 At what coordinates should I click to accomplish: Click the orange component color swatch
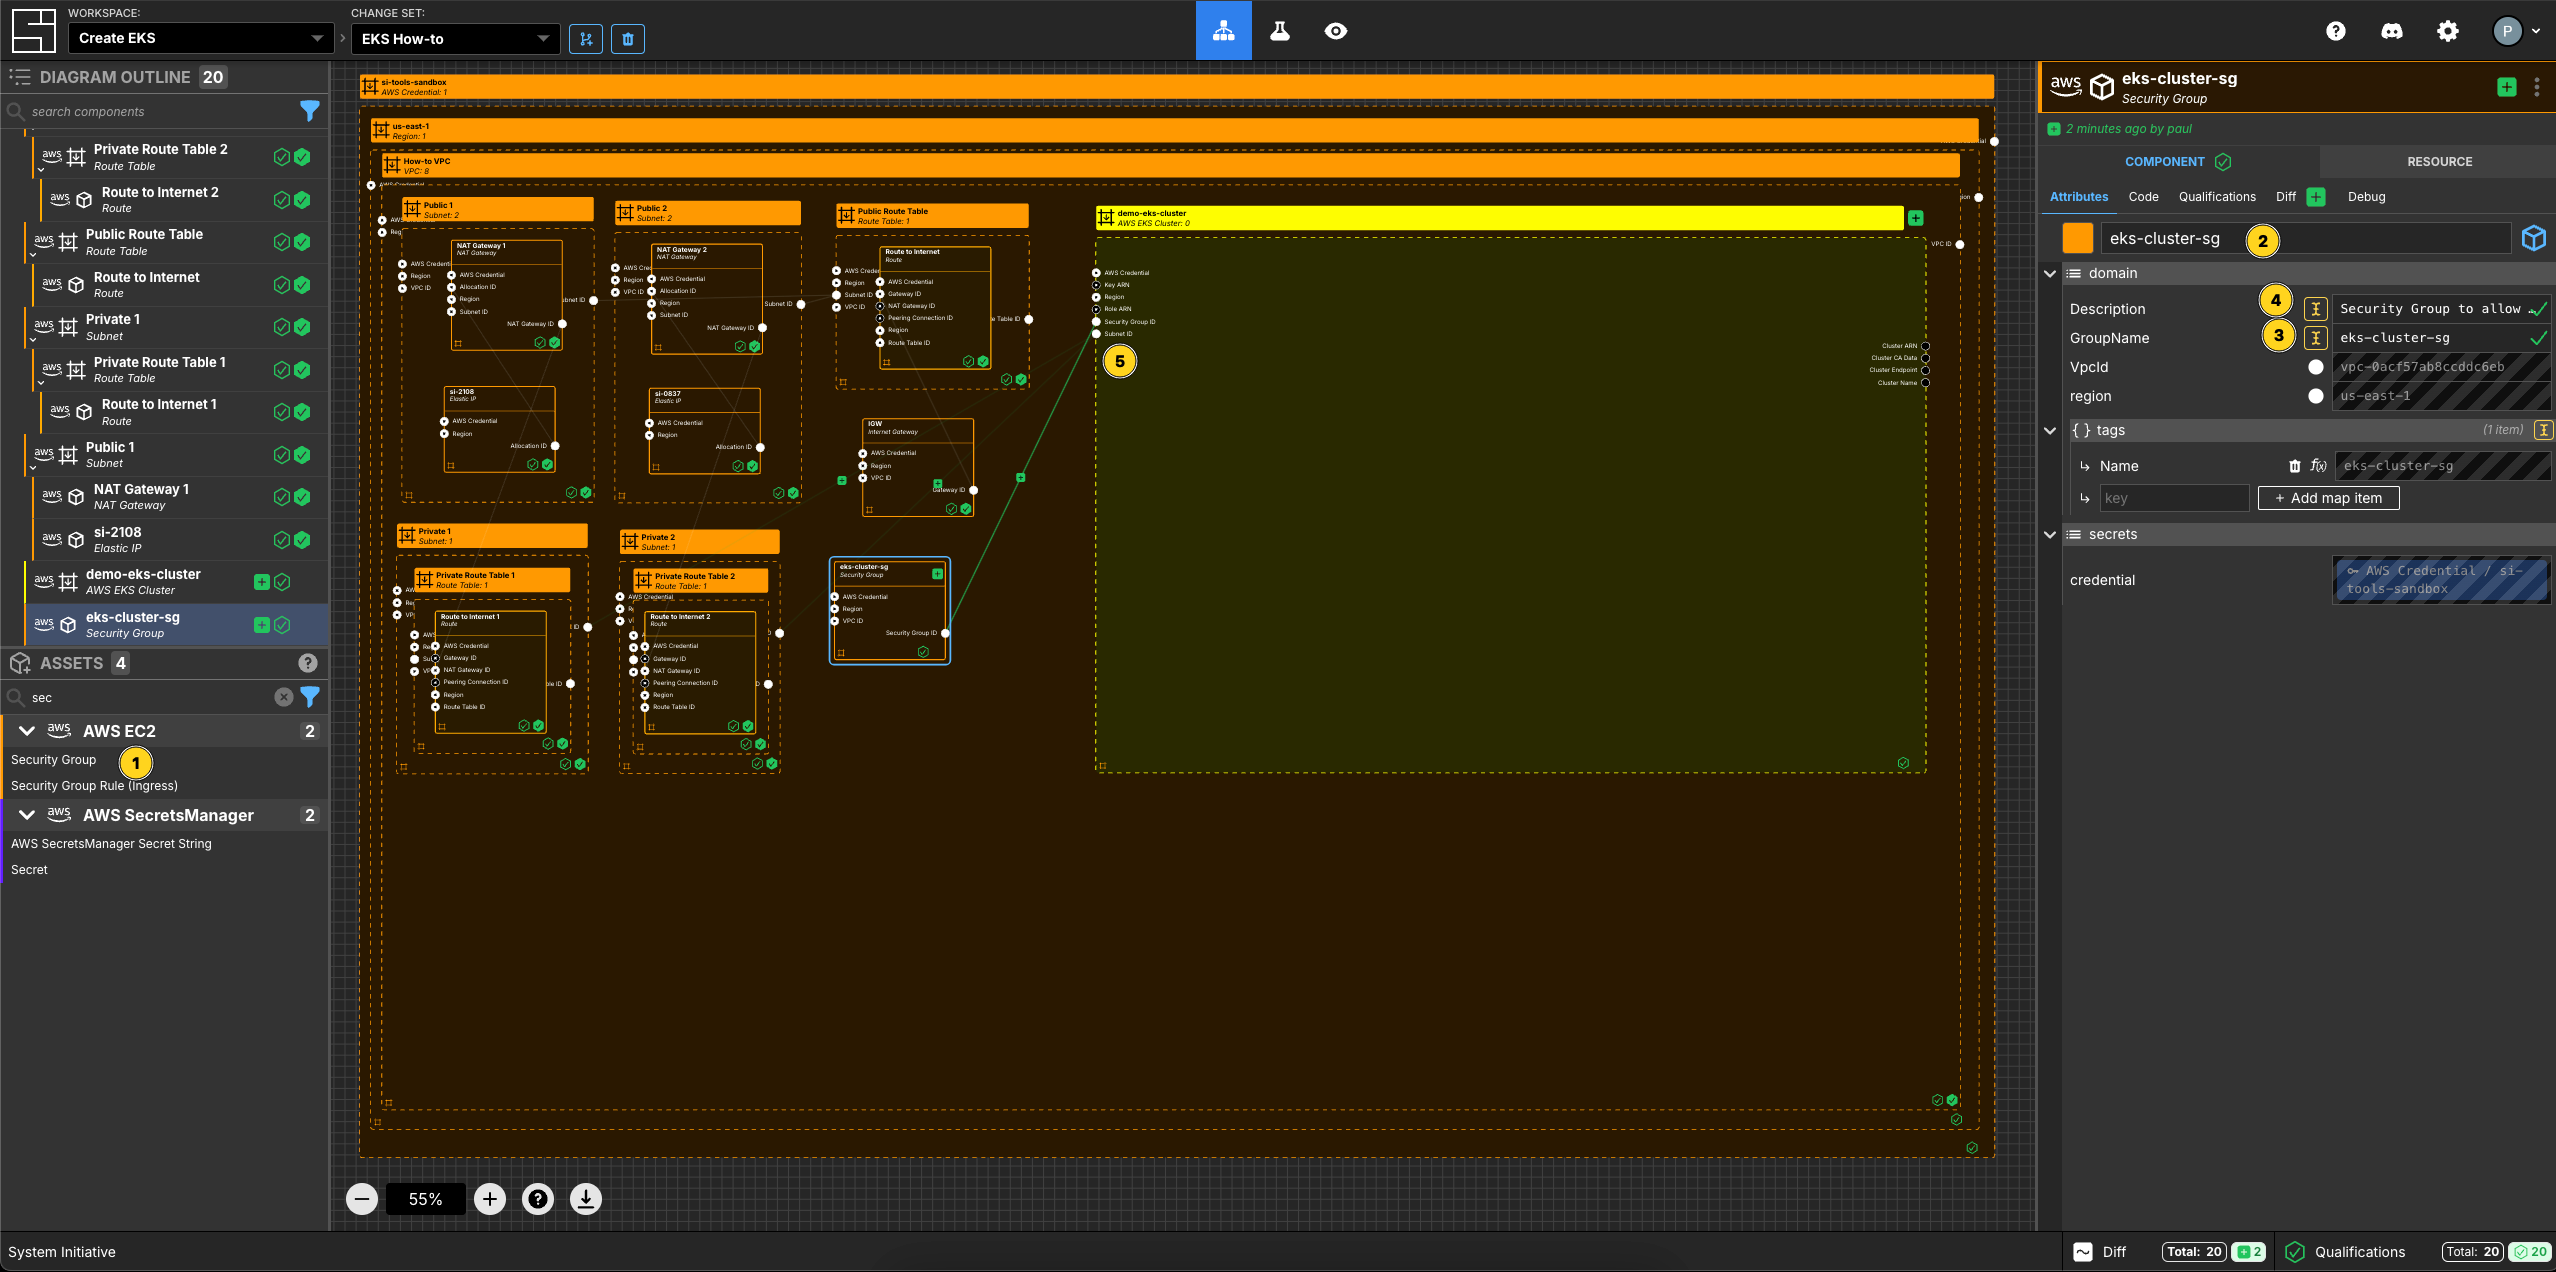tap(2078, 238)
